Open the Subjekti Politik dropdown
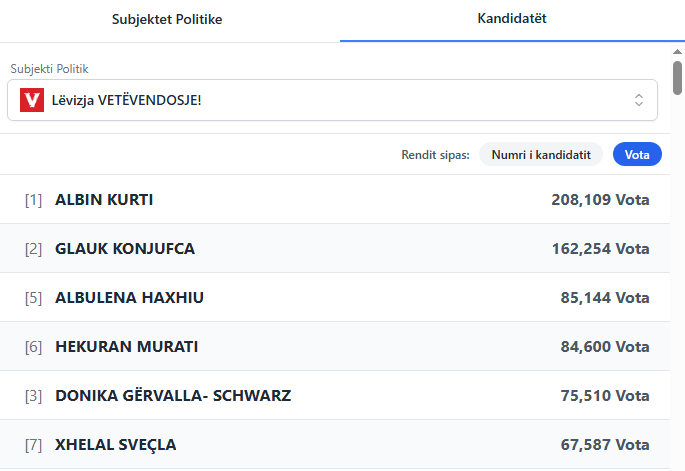 tap(332, 100)
